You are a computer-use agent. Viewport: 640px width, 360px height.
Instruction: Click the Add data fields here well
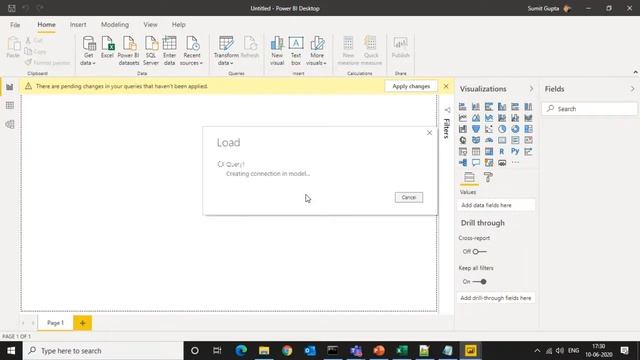pos(496,205)
